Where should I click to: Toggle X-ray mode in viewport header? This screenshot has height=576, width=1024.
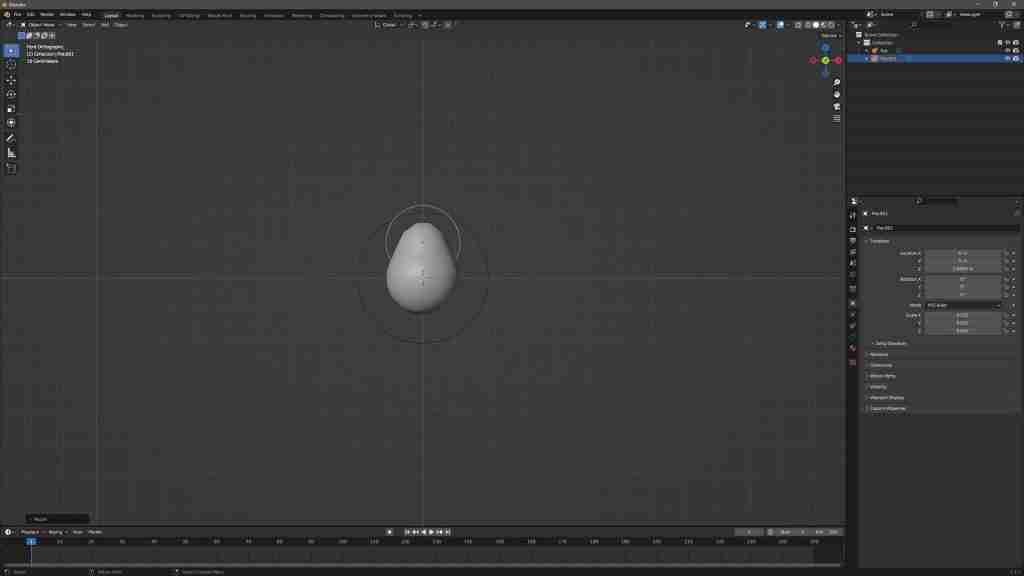click(x=798, y=25)
